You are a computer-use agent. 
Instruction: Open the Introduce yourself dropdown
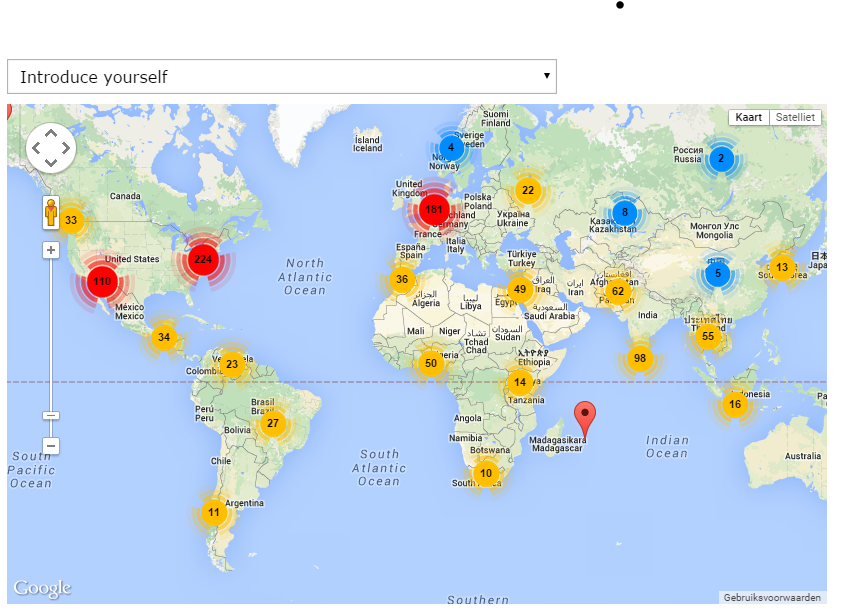(281, 77)
